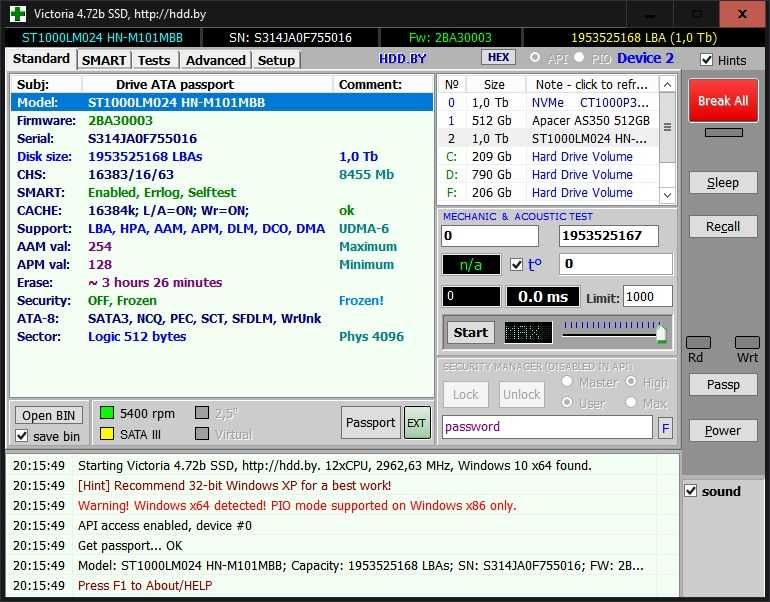Click the Security OFF, Frozen row
770x602 pixels.
(x=222, y=301)
